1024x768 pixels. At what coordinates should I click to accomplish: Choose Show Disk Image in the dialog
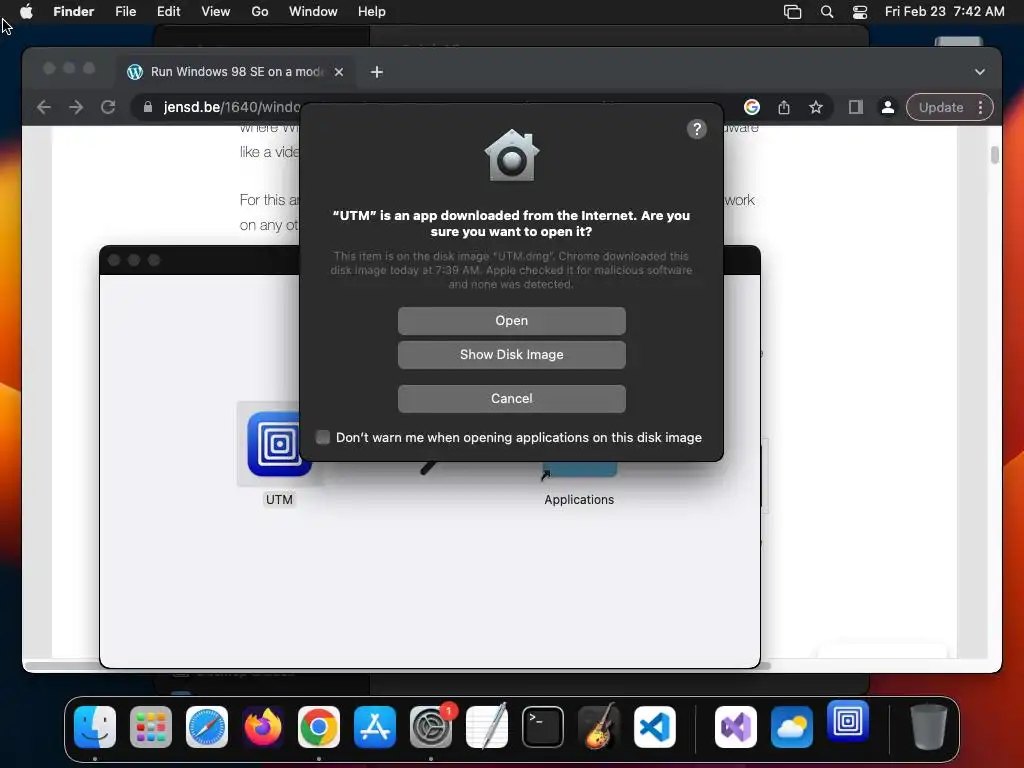[x=511, y=355]
